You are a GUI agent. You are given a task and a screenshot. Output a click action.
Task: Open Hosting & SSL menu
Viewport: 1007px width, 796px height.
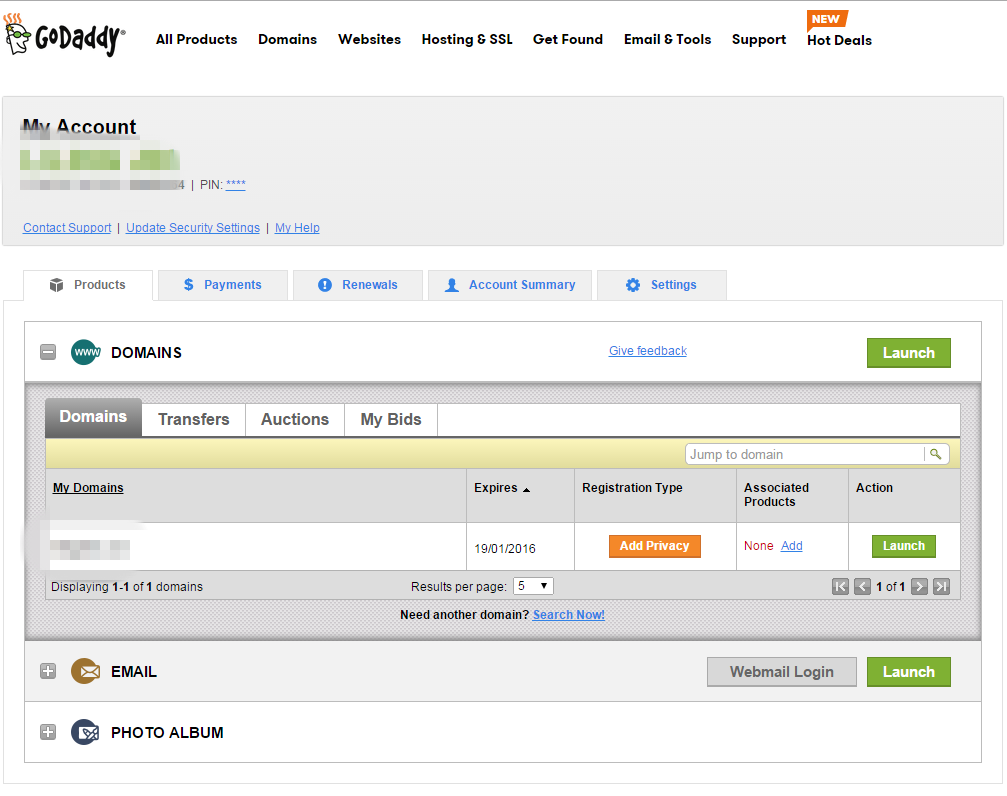466,40
